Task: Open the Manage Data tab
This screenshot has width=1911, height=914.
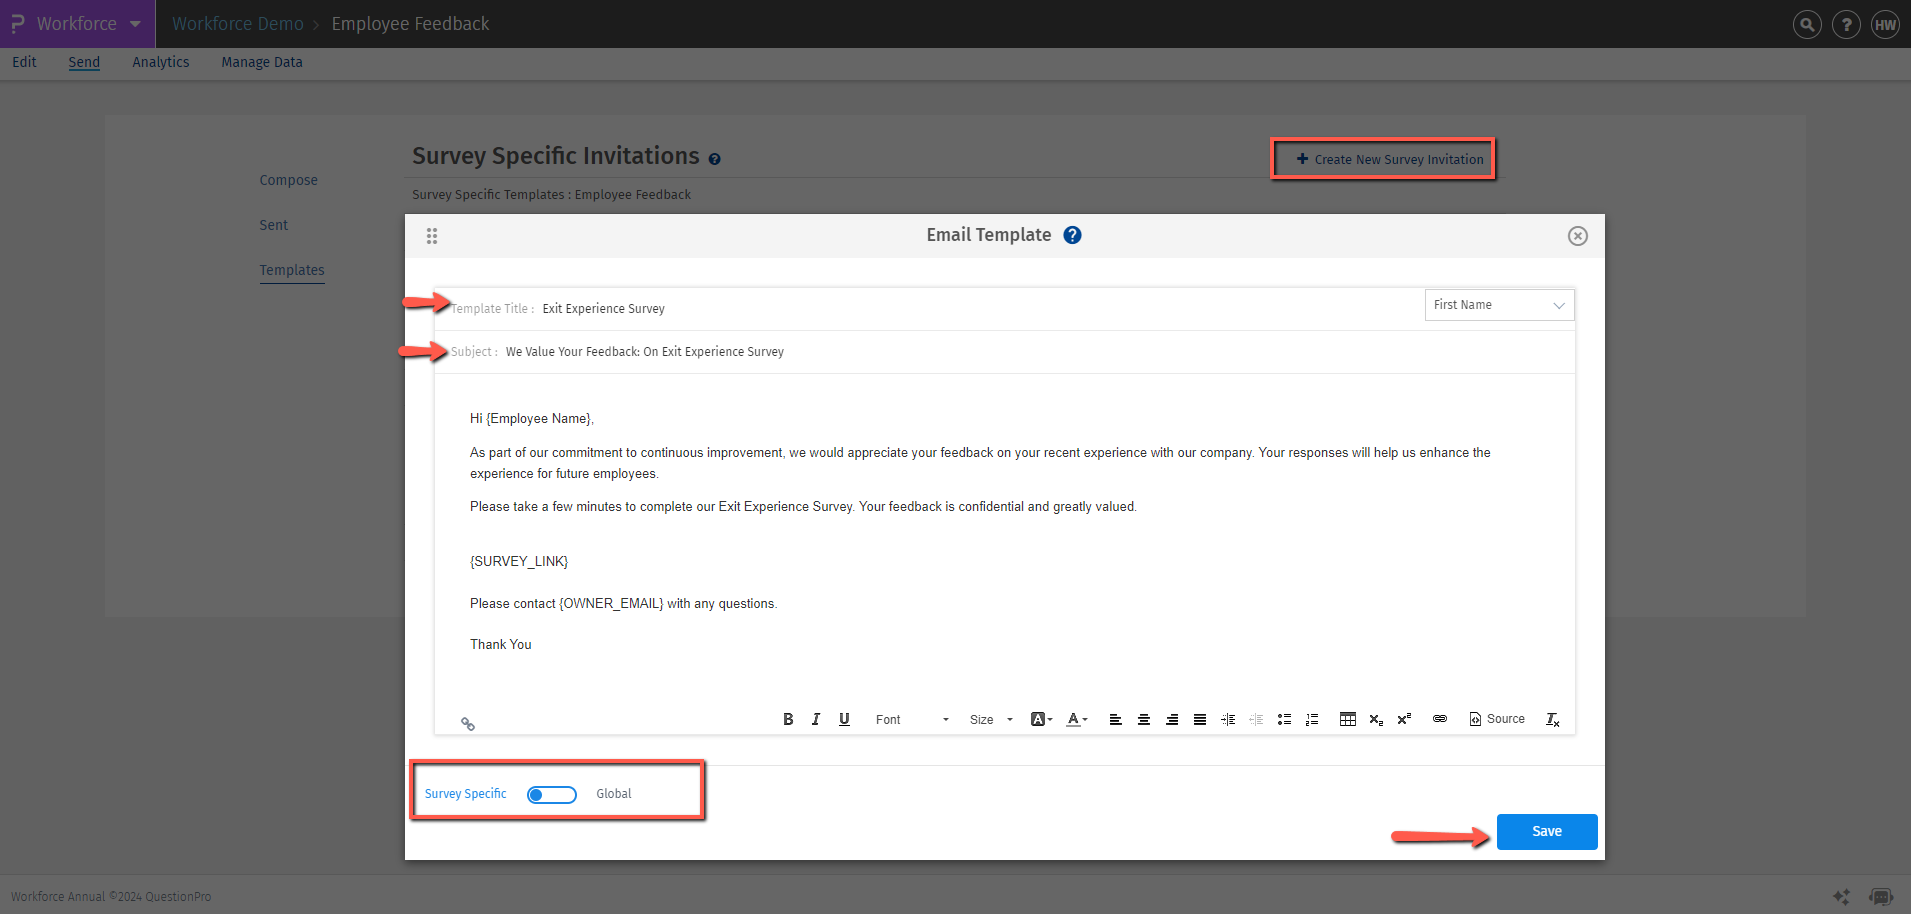Action: click(x=261, y=62)
